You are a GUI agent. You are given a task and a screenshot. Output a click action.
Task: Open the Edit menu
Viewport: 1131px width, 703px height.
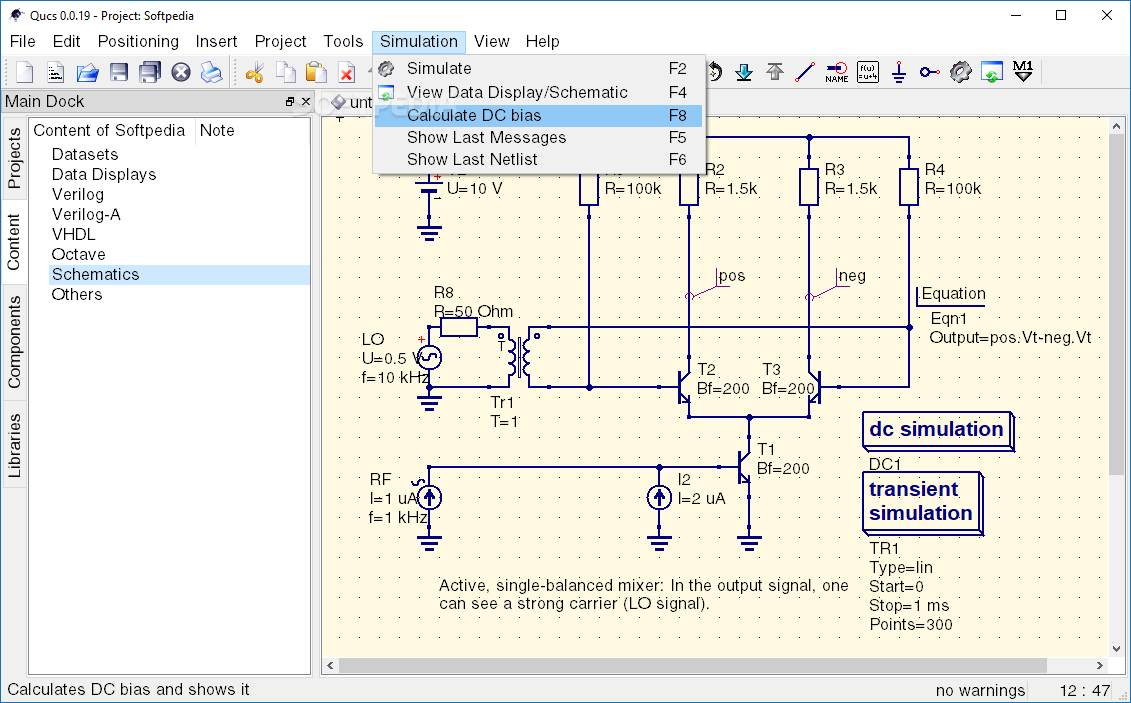pos(66,42)
